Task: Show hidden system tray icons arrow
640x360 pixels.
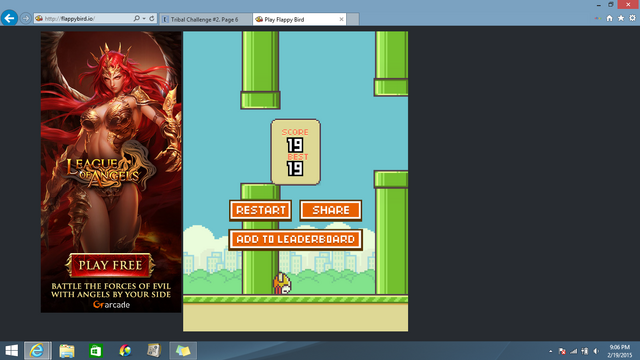Action: point(551,351)
